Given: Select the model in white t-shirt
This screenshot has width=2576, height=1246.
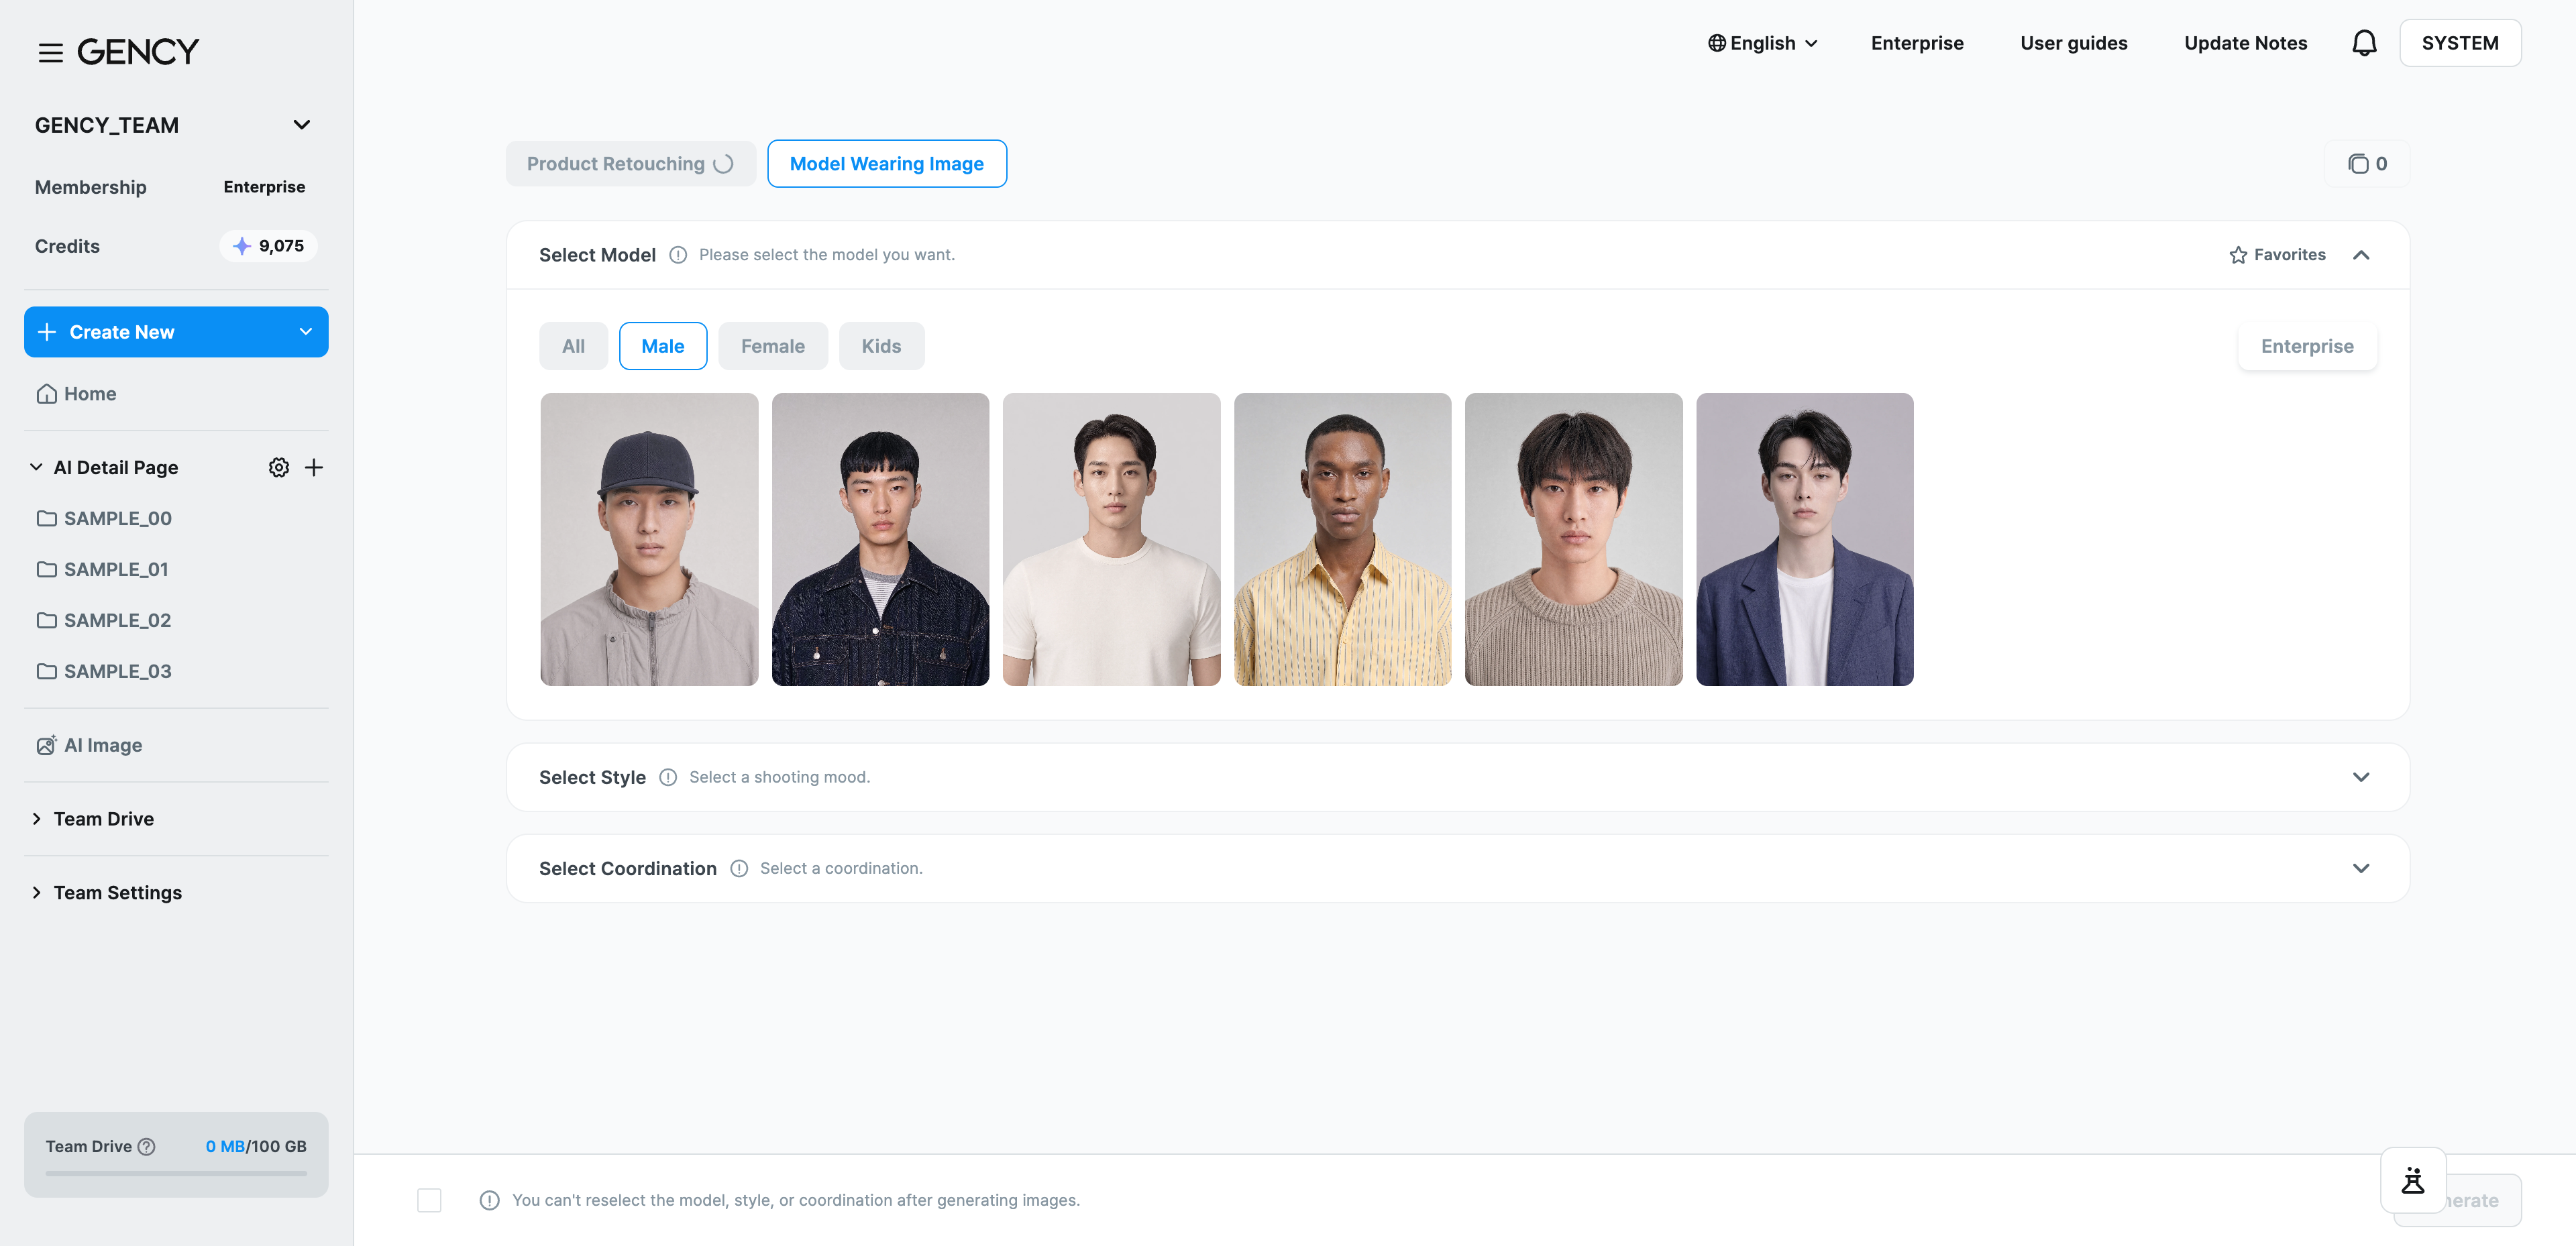Looking at the screenshot, I should (x=1111, y=539).
